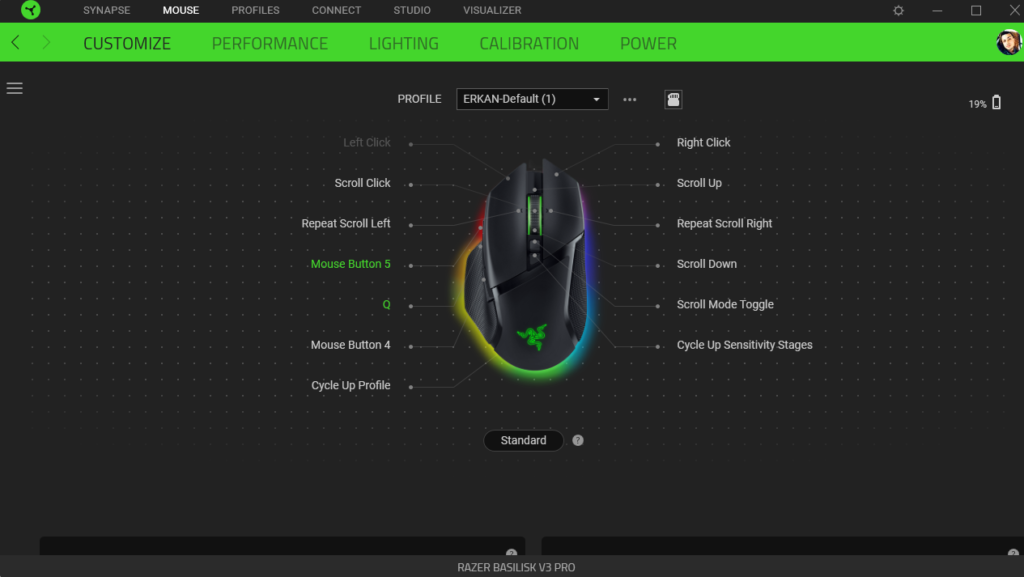Viewport: 1024px width, 577px height.
Task: Select CALIBRATION section
Action: [529, 43]
